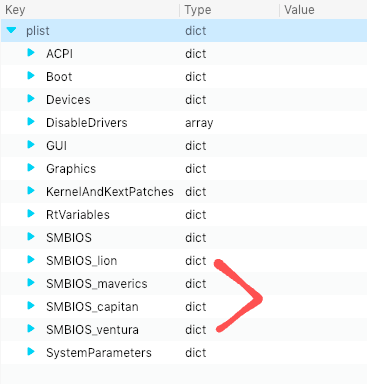Screen dimensions: 367x384
Task: Select the GUI key name
Action: (56, 146)
